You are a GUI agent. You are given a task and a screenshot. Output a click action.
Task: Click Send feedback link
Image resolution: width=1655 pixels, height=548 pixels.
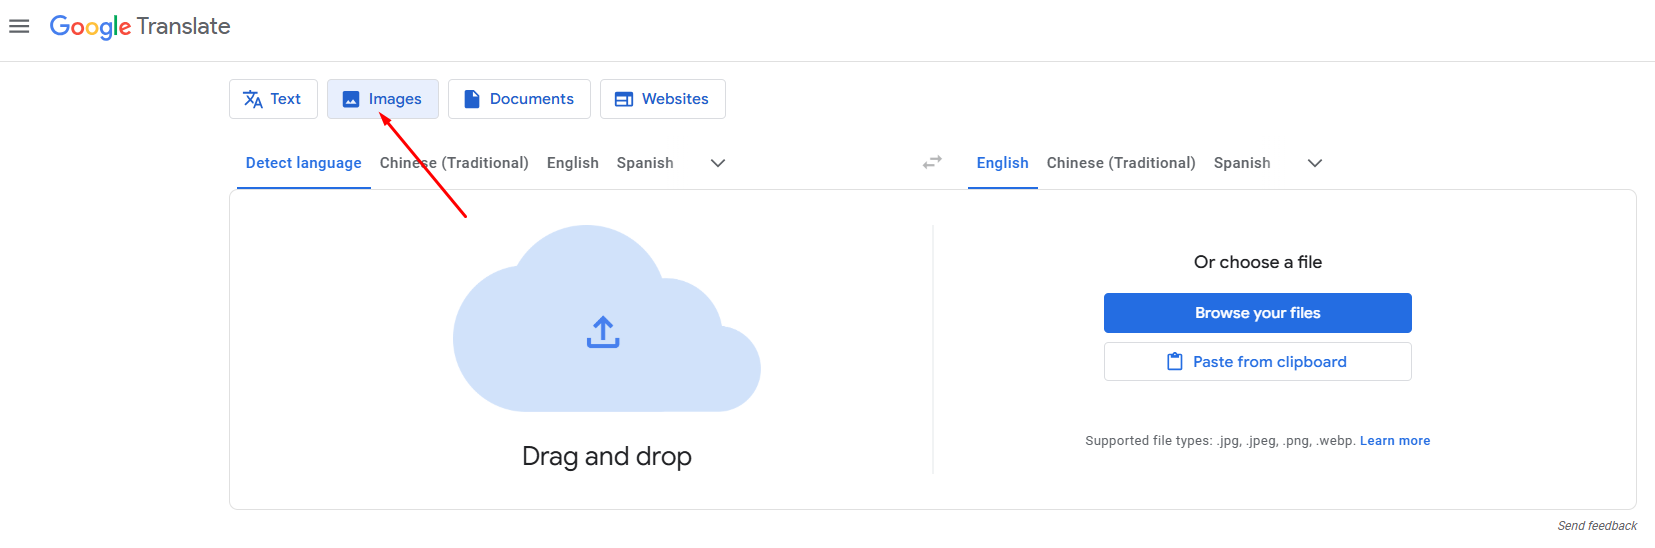pyautogui.click(x=1596, y=526)
